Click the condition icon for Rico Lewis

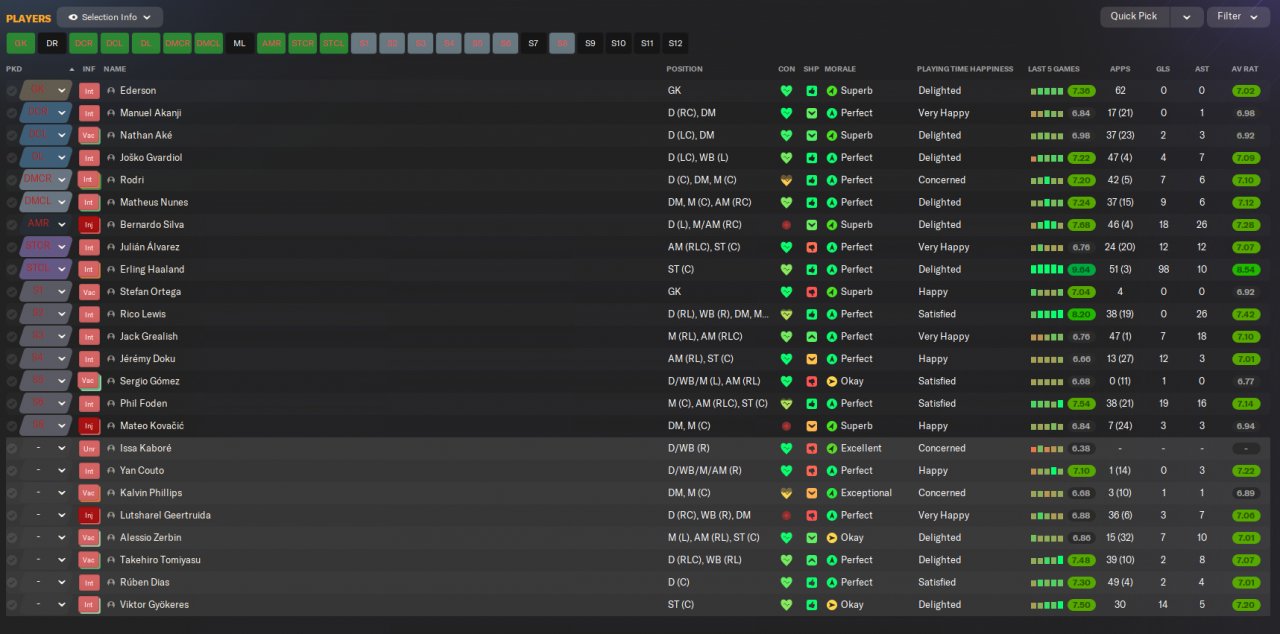pos(786,314)
